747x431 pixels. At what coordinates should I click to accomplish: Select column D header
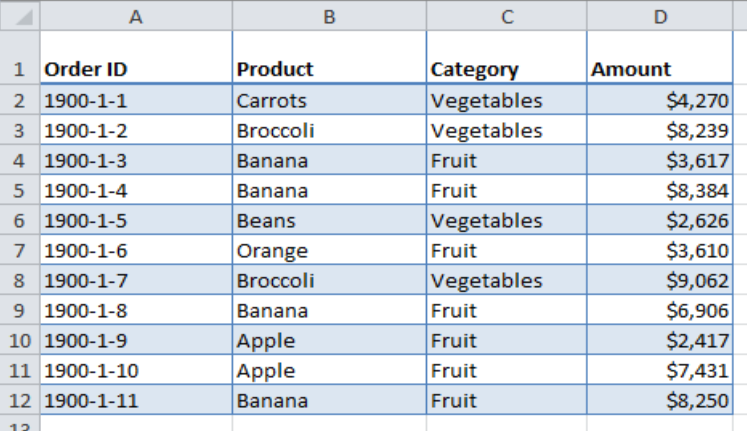click(660, 16)
